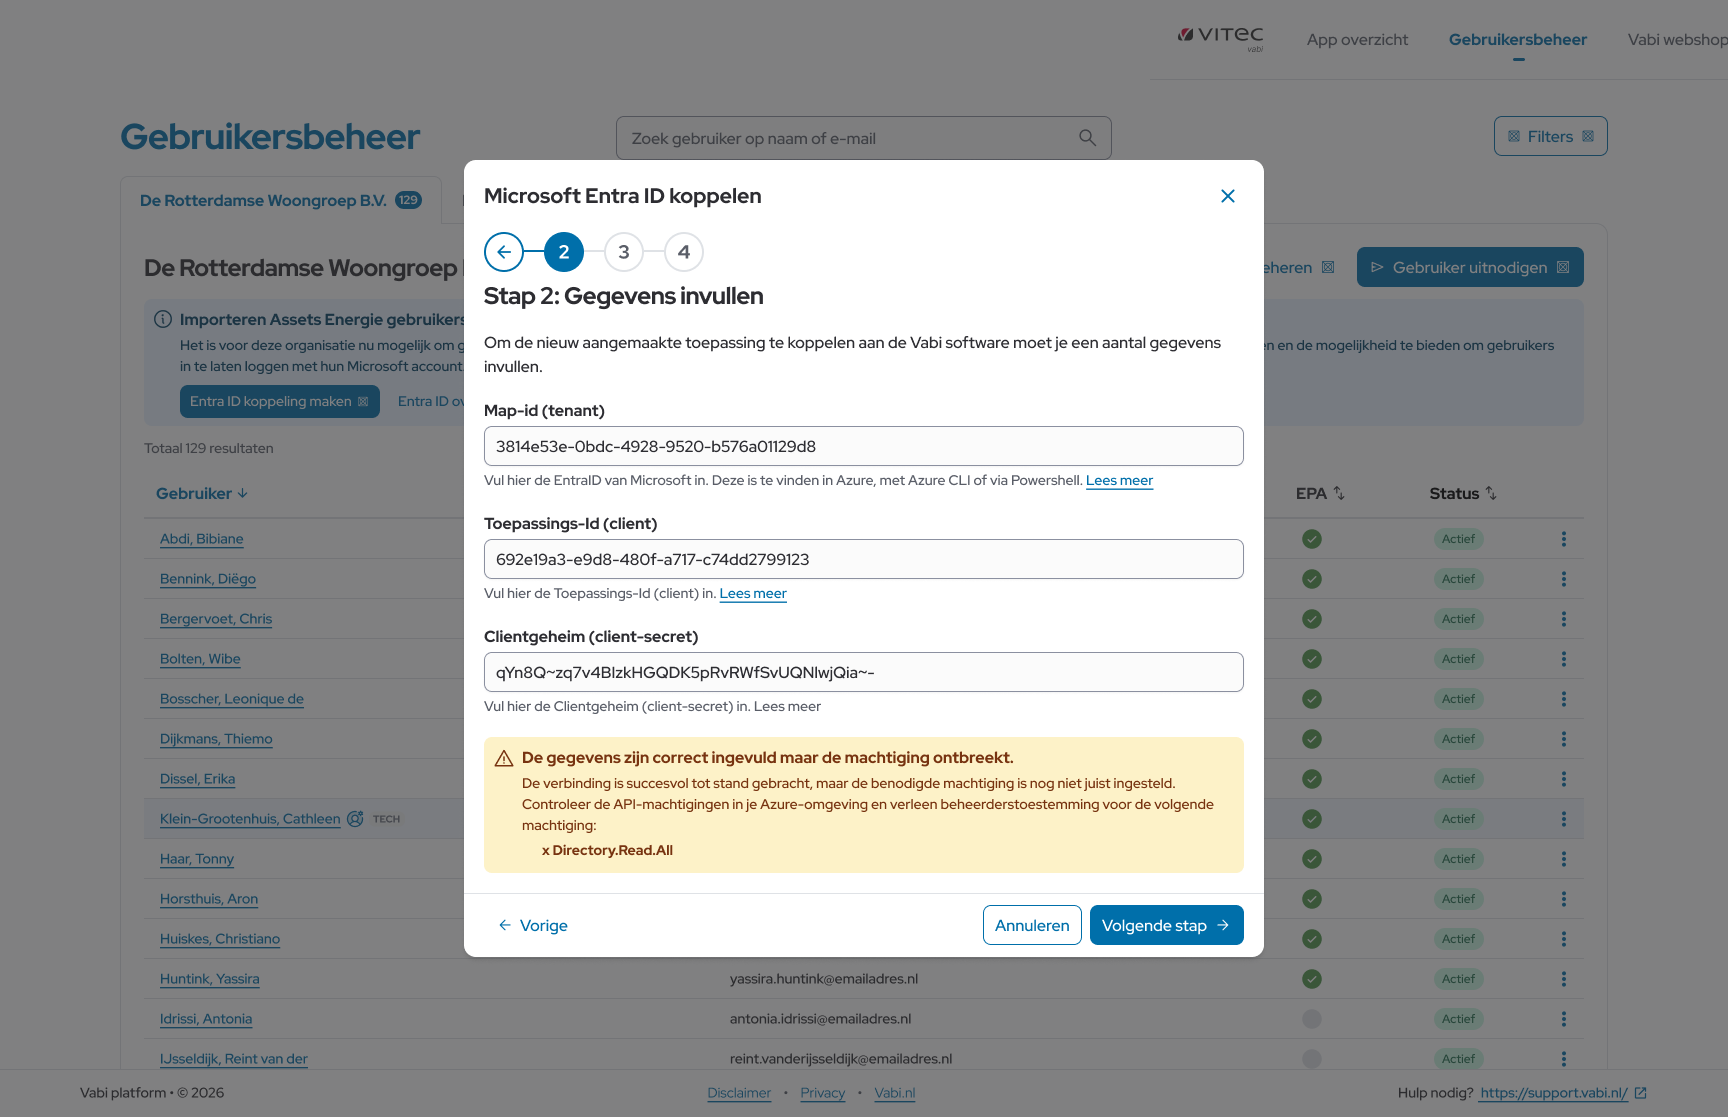Jump to step 4 in wizard
1728x1117 pixels.
[684, 252]
